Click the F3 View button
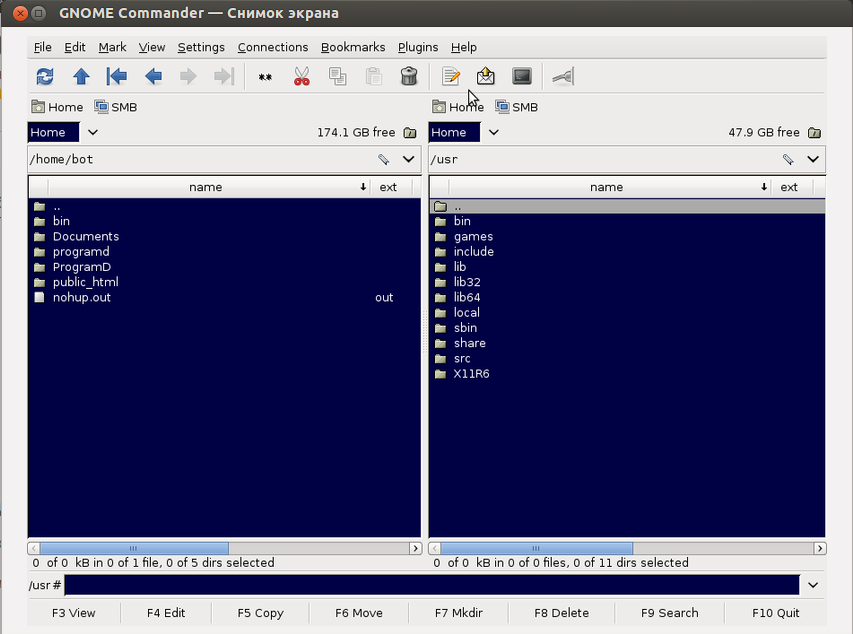The image size is (853, 634). point(73,613)
